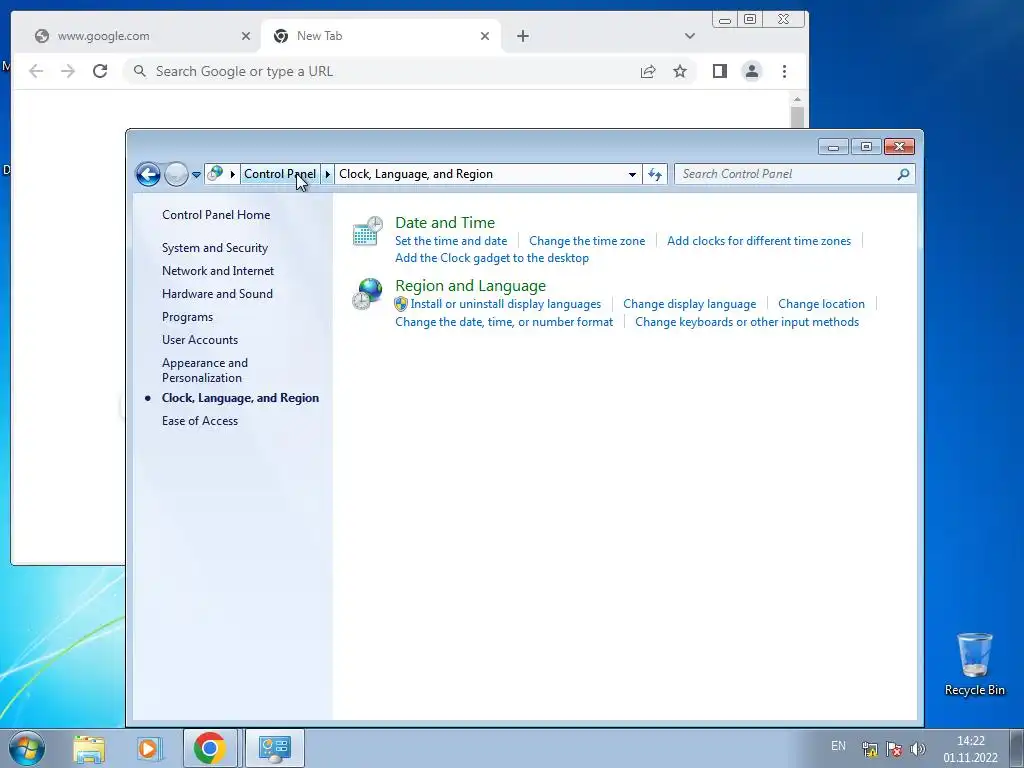Open System and Security category
The height and width of the screenshot is (768, 1024).
click(x=215, y=248)
